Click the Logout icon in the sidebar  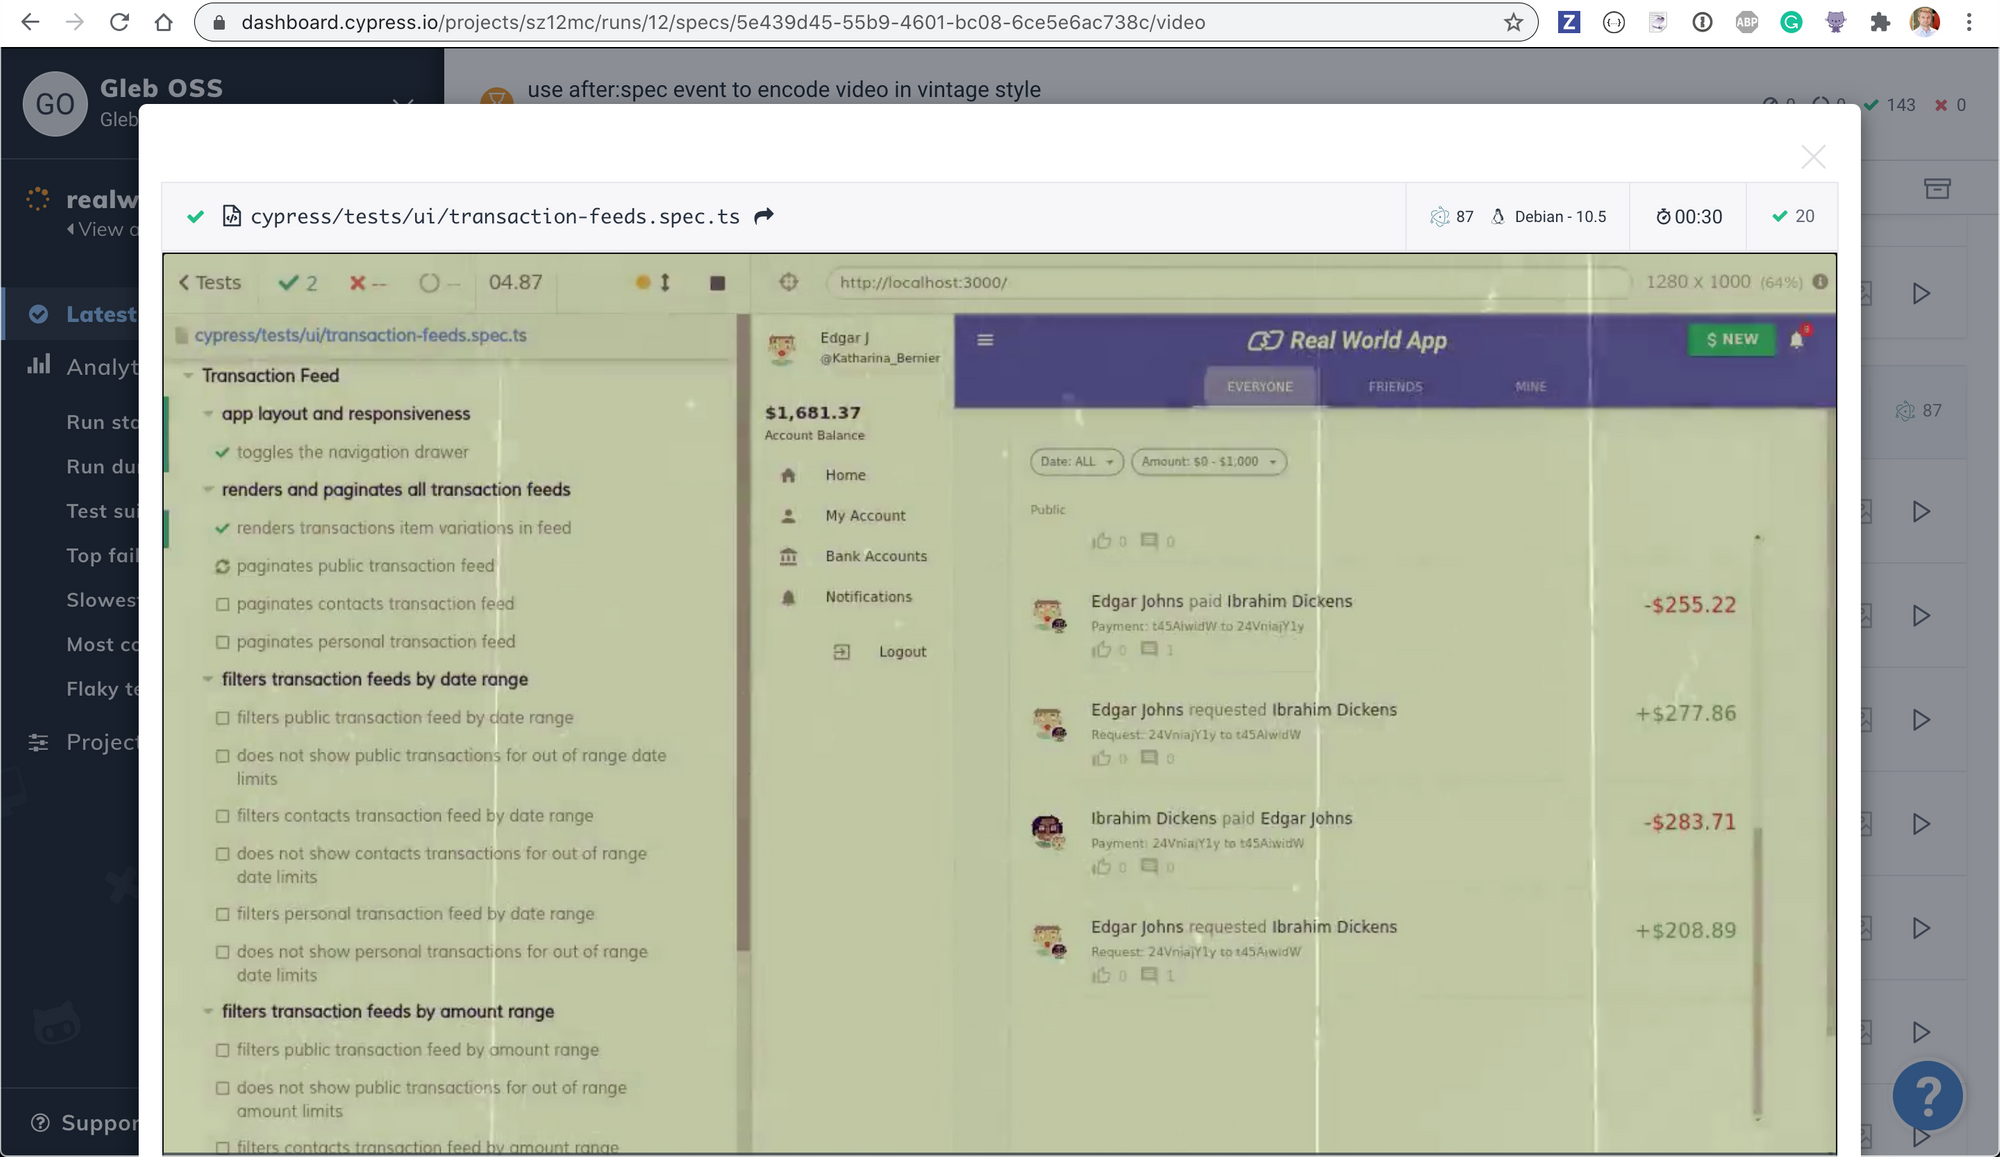coord(842,652)
